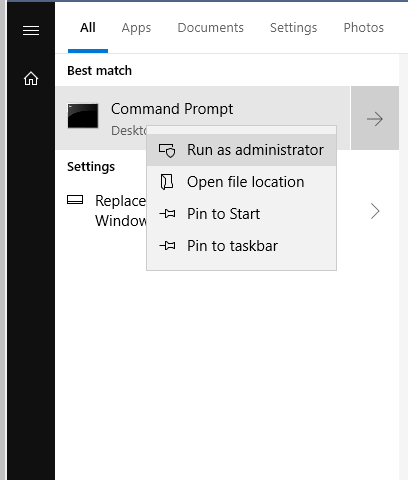This screenshot has height=480, width=408.
Task: Click the shield icon beside Run as administrator
Action: click(x=167, y=150)
